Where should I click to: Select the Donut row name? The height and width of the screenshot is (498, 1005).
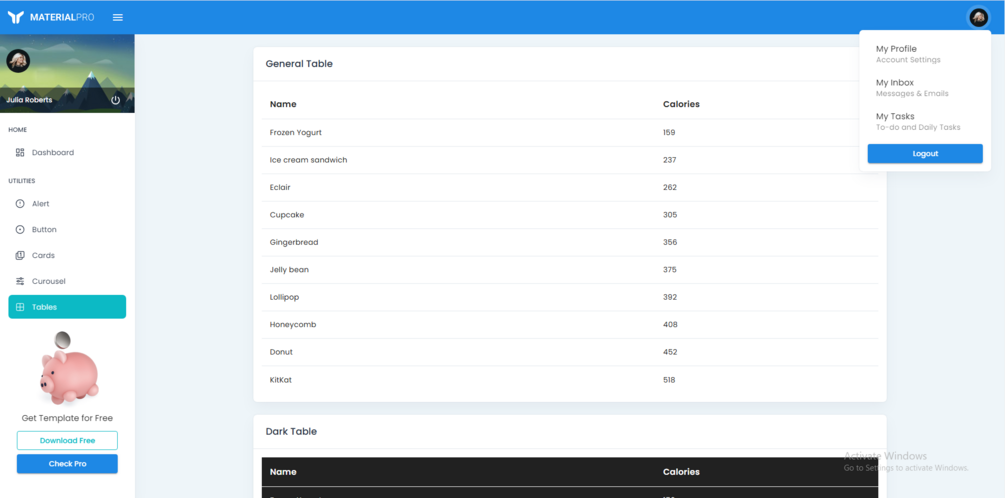pyautogui.click(x=281, y=353)
